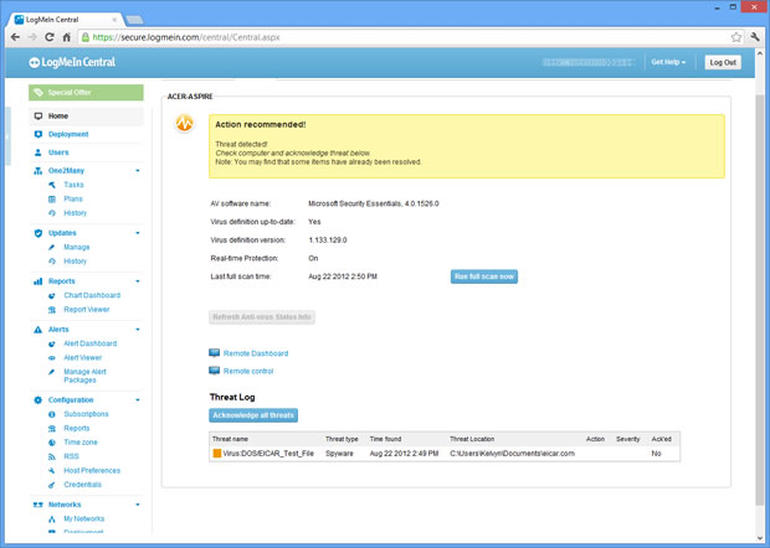Click the Severity column header

click(x=628, y=439)
